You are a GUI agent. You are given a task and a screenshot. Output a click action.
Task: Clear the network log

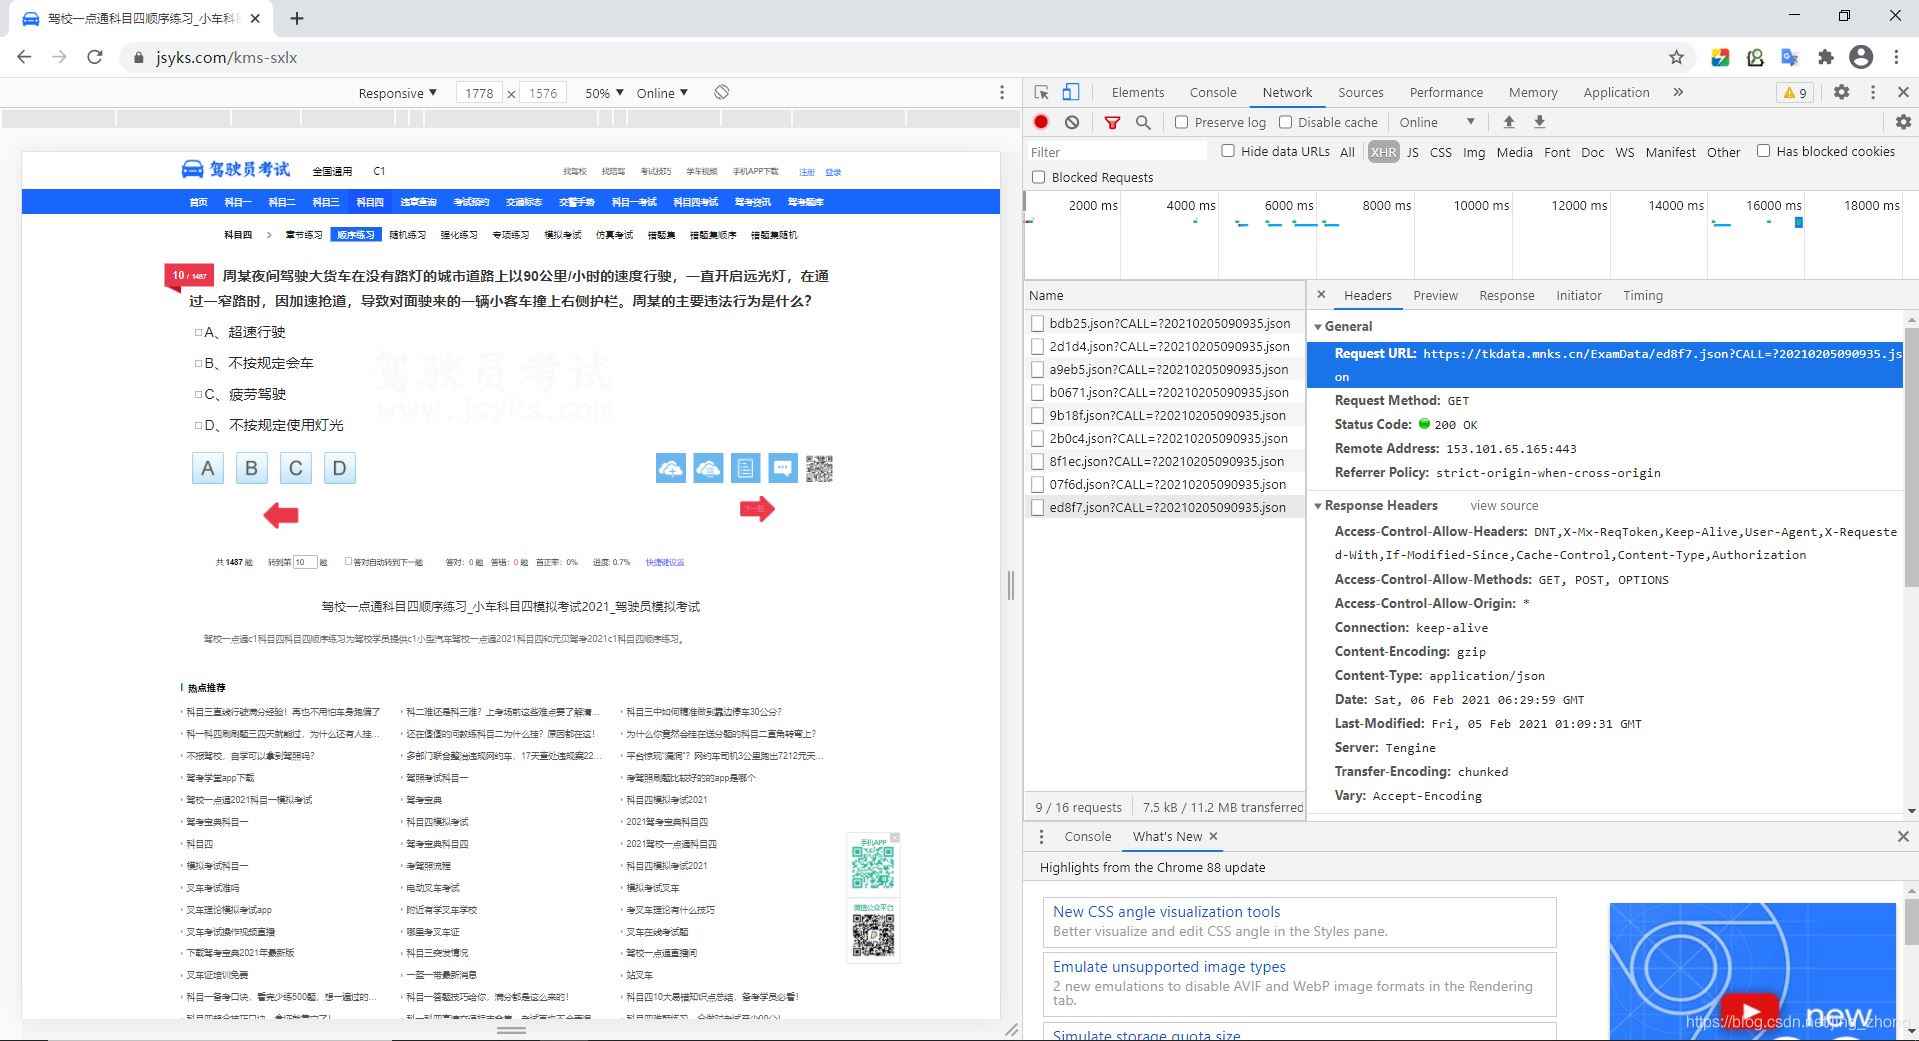click(x=1072, y=122)
